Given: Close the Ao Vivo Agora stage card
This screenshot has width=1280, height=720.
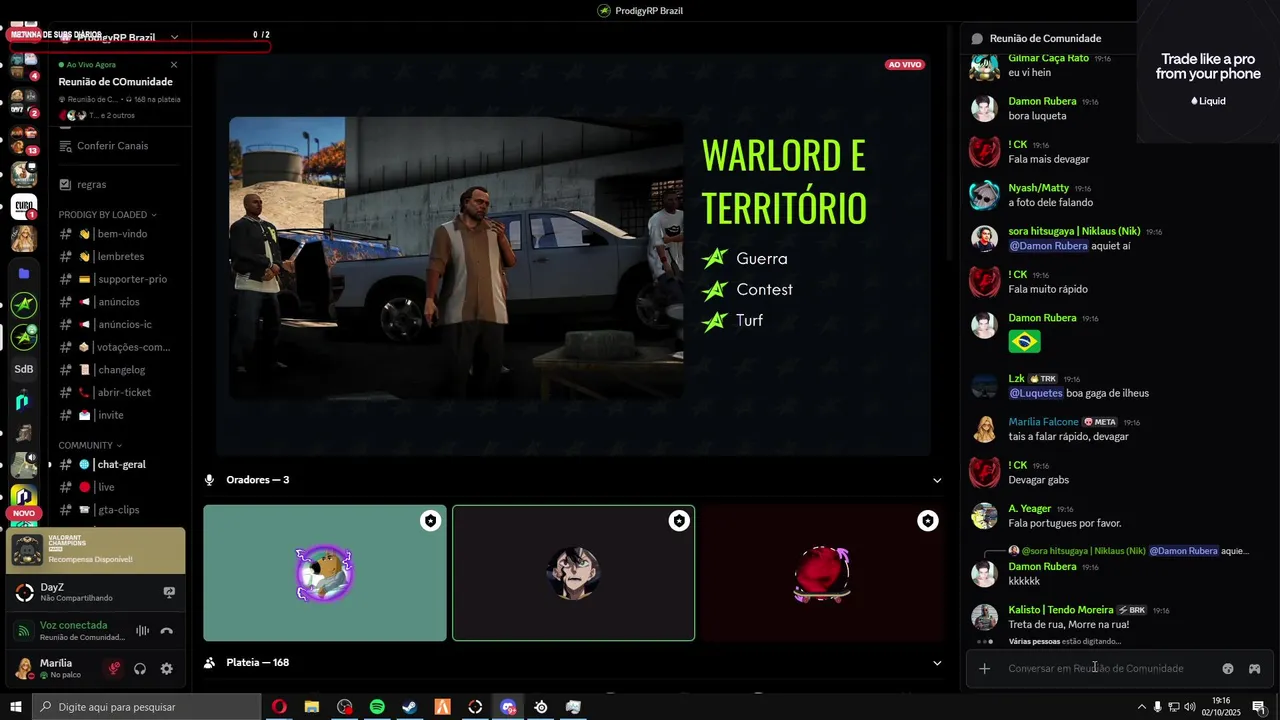Looking at the screenshot, I should (174, 65).
